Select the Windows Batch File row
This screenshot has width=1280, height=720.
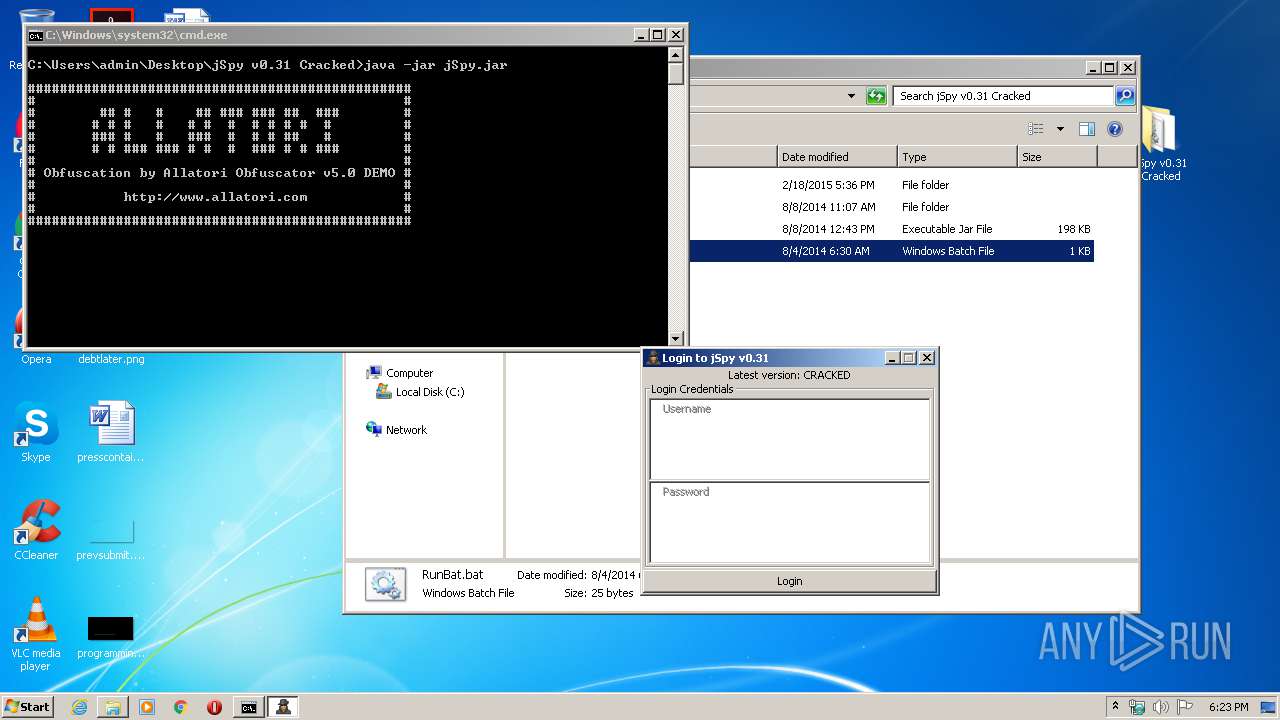click(x=890, y=251)
